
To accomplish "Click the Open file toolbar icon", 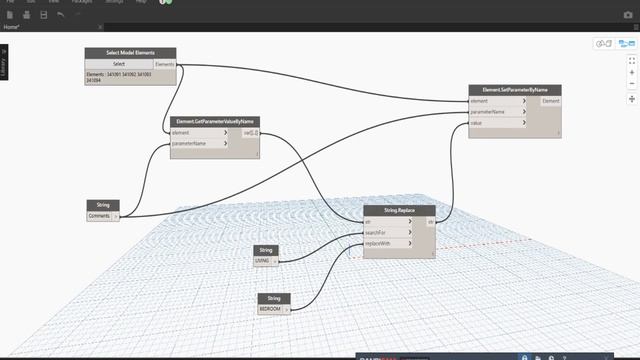I will (x=27, y=15).
